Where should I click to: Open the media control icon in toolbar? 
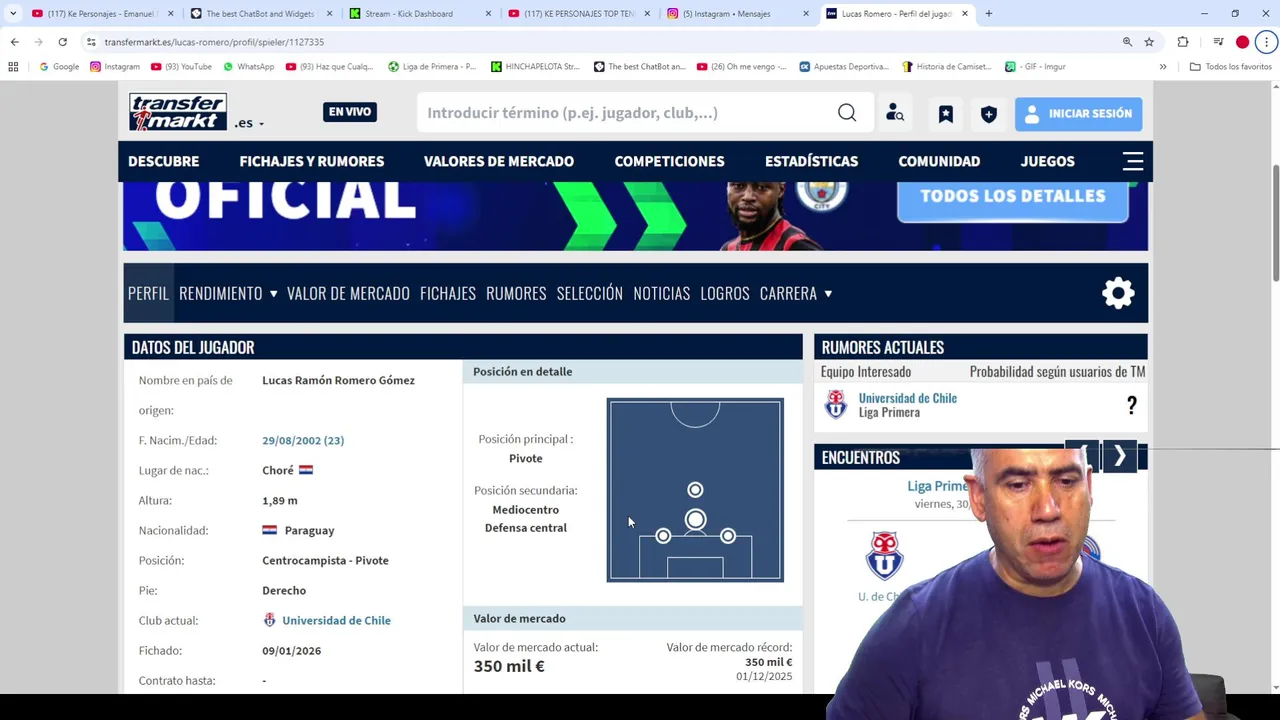1218,42
